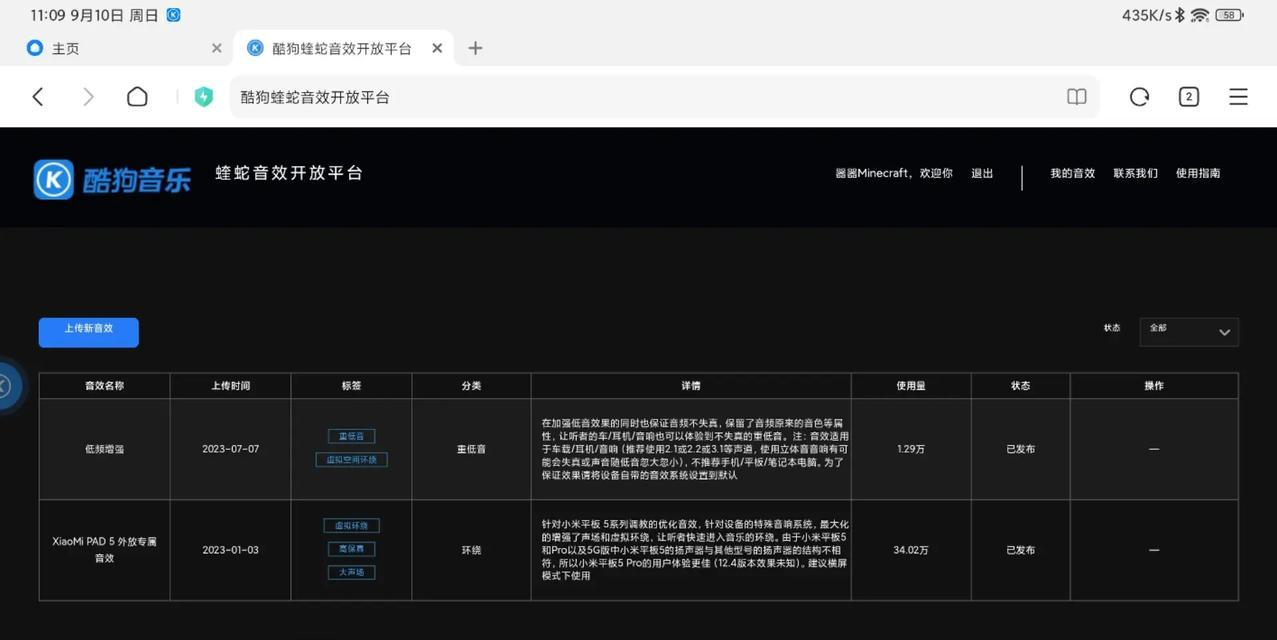Click the 1.29万 usage value
This screenshot has height=640, width=1277.
[x=910, y=449]
